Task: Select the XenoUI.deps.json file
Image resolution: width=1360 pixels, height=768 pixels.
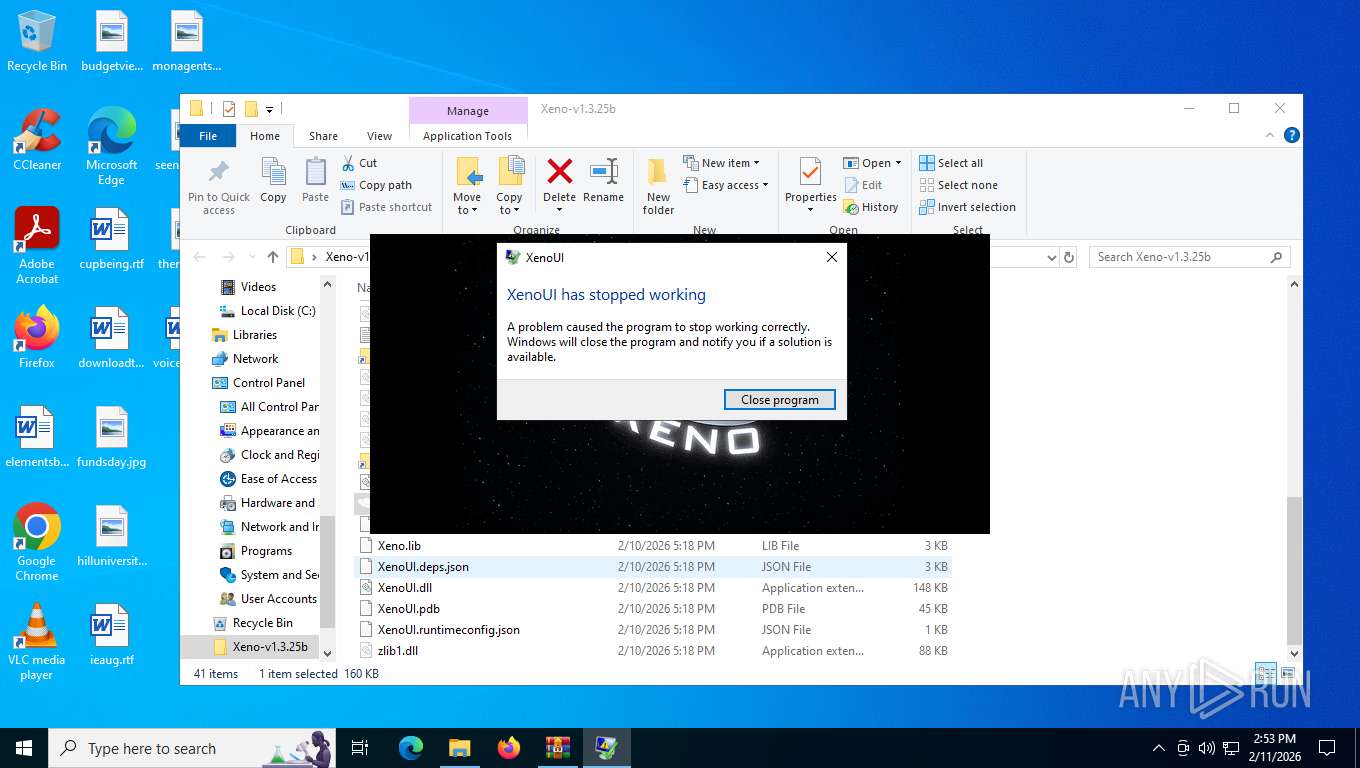Action: [423, 567]
